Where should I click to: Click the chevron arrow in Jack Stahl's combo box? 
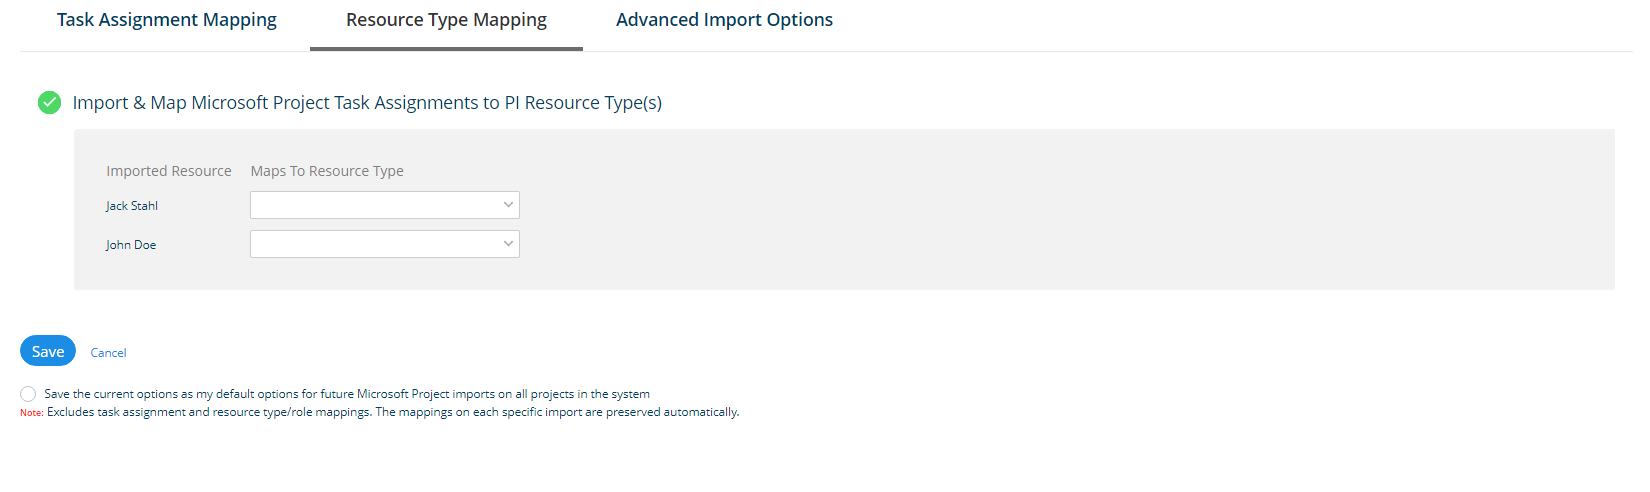(508, 205)
